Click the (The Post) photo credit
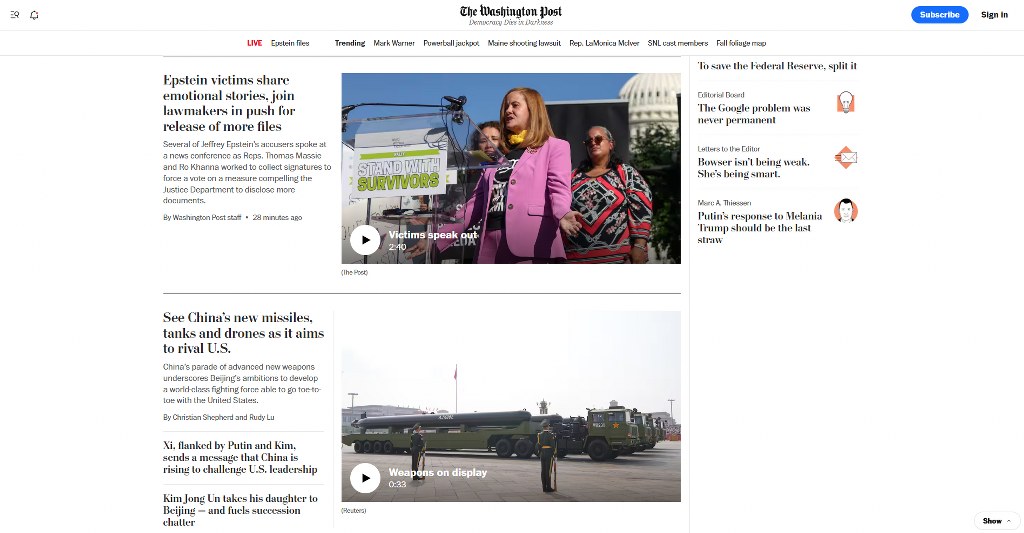Screen dimensions: 1024x533 [x=355, y=272]
